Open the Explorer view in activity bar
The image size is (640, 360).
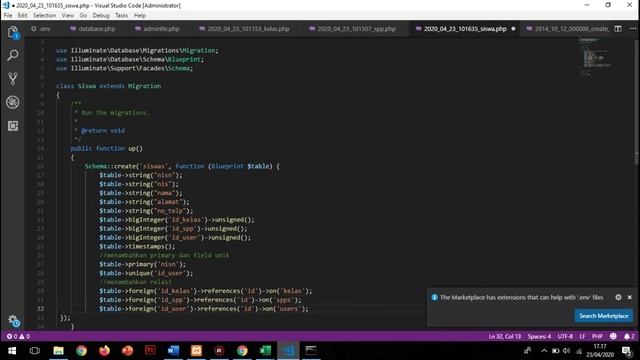pos(13,32)
